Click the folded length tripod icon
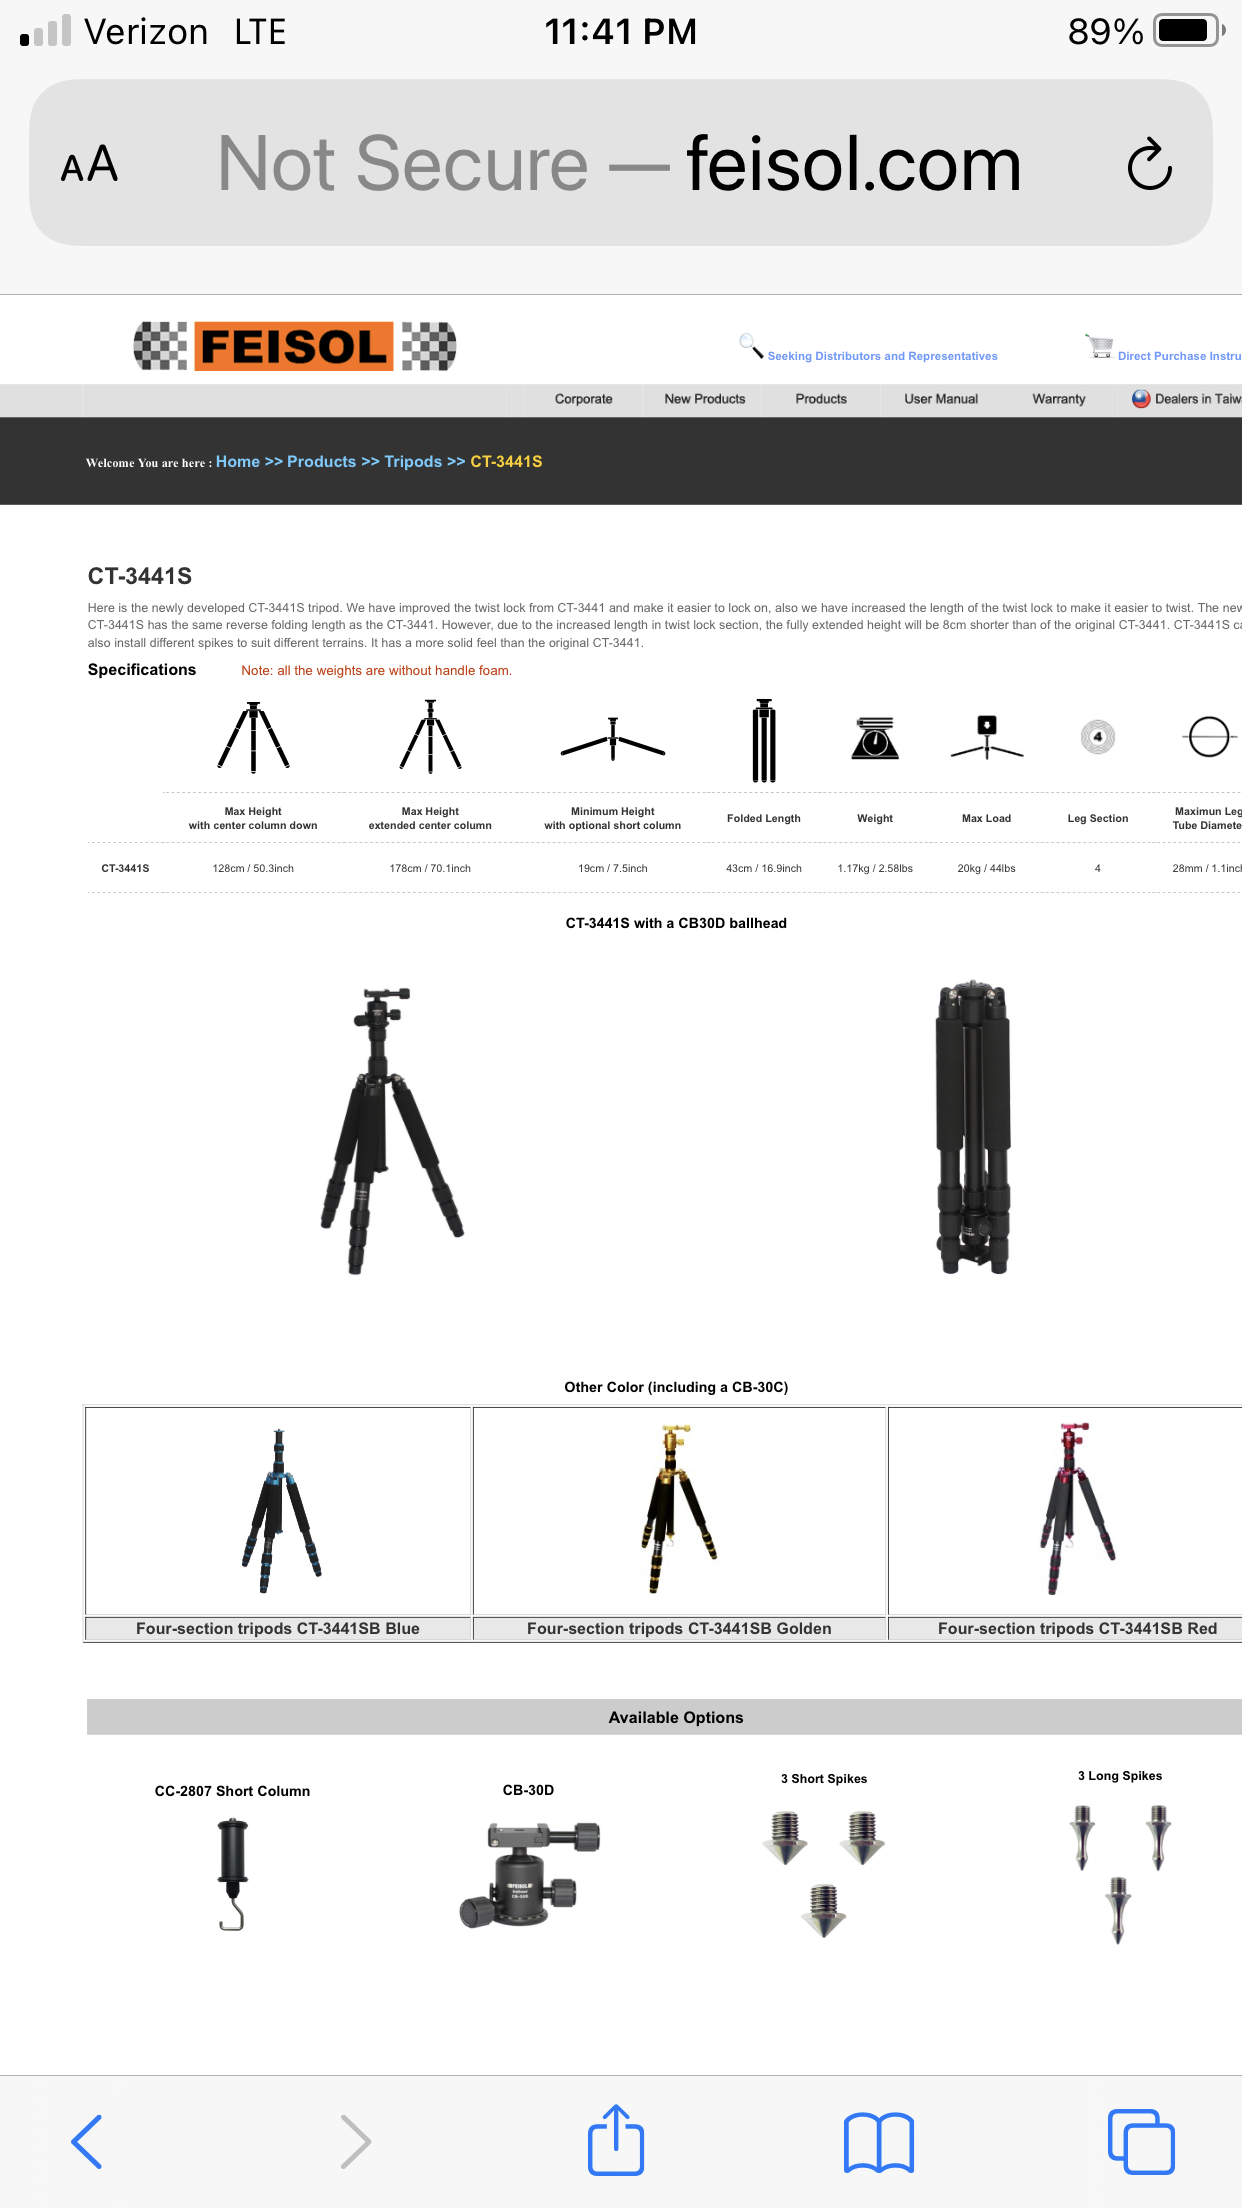The width and height of the screenshot is (1242, 2208). click(x=764, y=740)
